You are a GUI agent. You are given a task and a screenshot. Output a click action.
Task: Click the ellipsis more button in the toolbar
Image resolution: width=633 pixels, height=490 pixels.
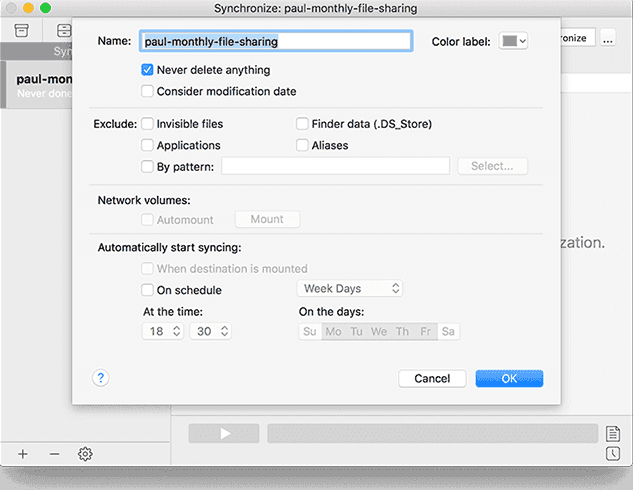click(x=608, y=37)
